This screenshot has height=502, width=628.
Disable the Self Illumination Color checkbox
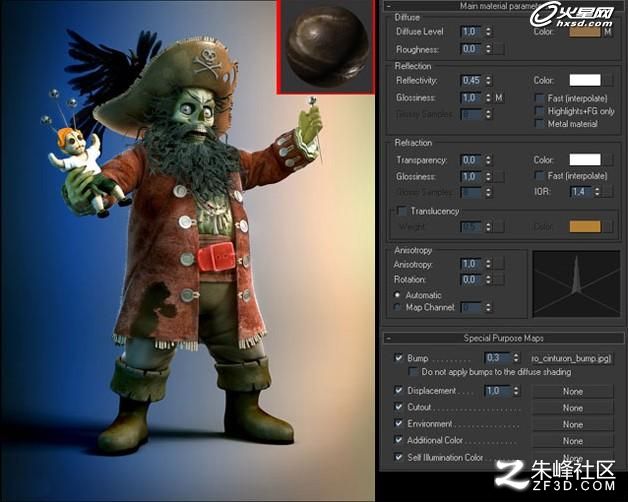tap(399, 457)
